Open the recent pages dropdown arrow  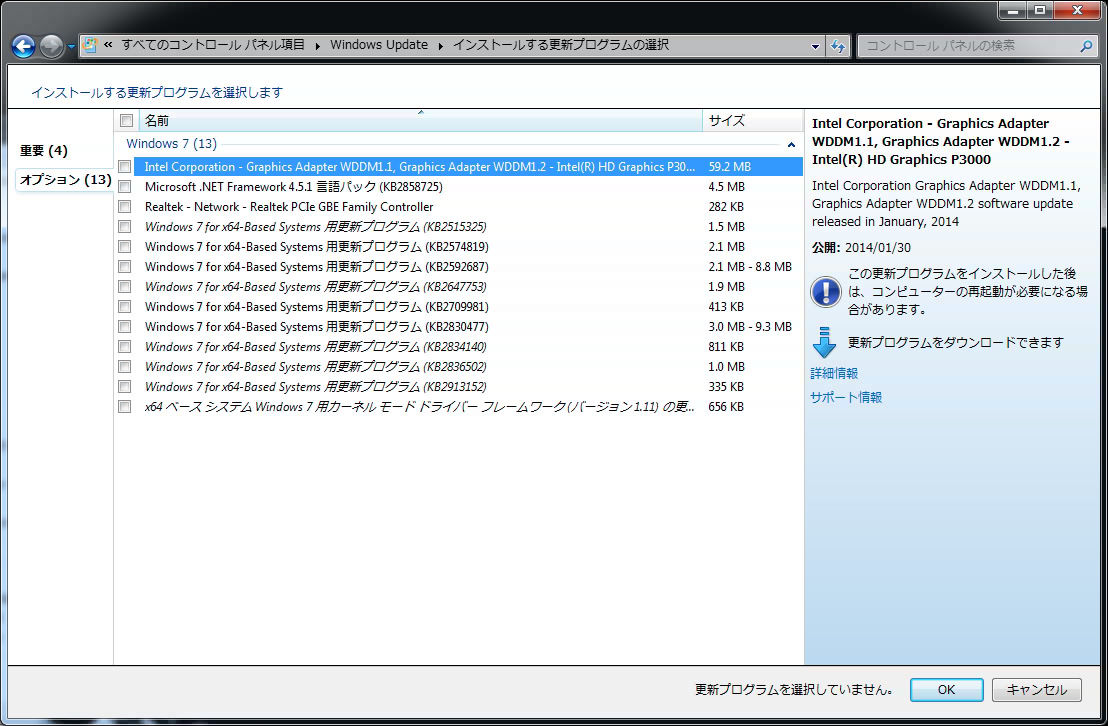click(71, 47)
